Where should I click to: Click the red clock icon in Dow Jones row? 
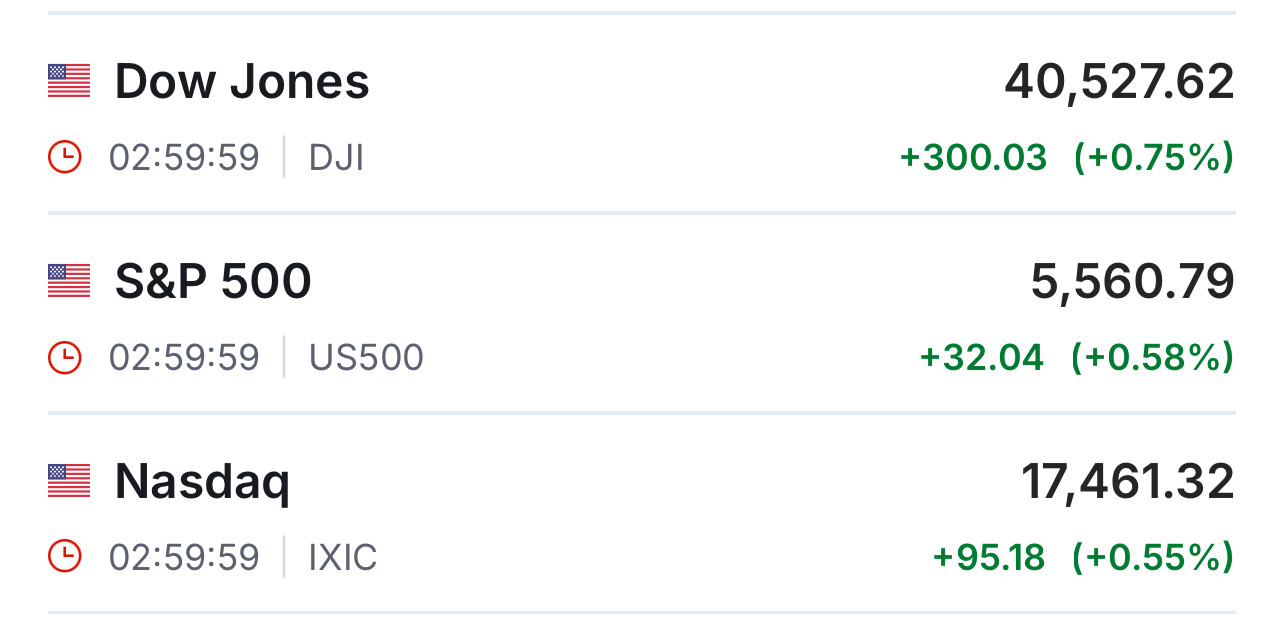(65, 157)
